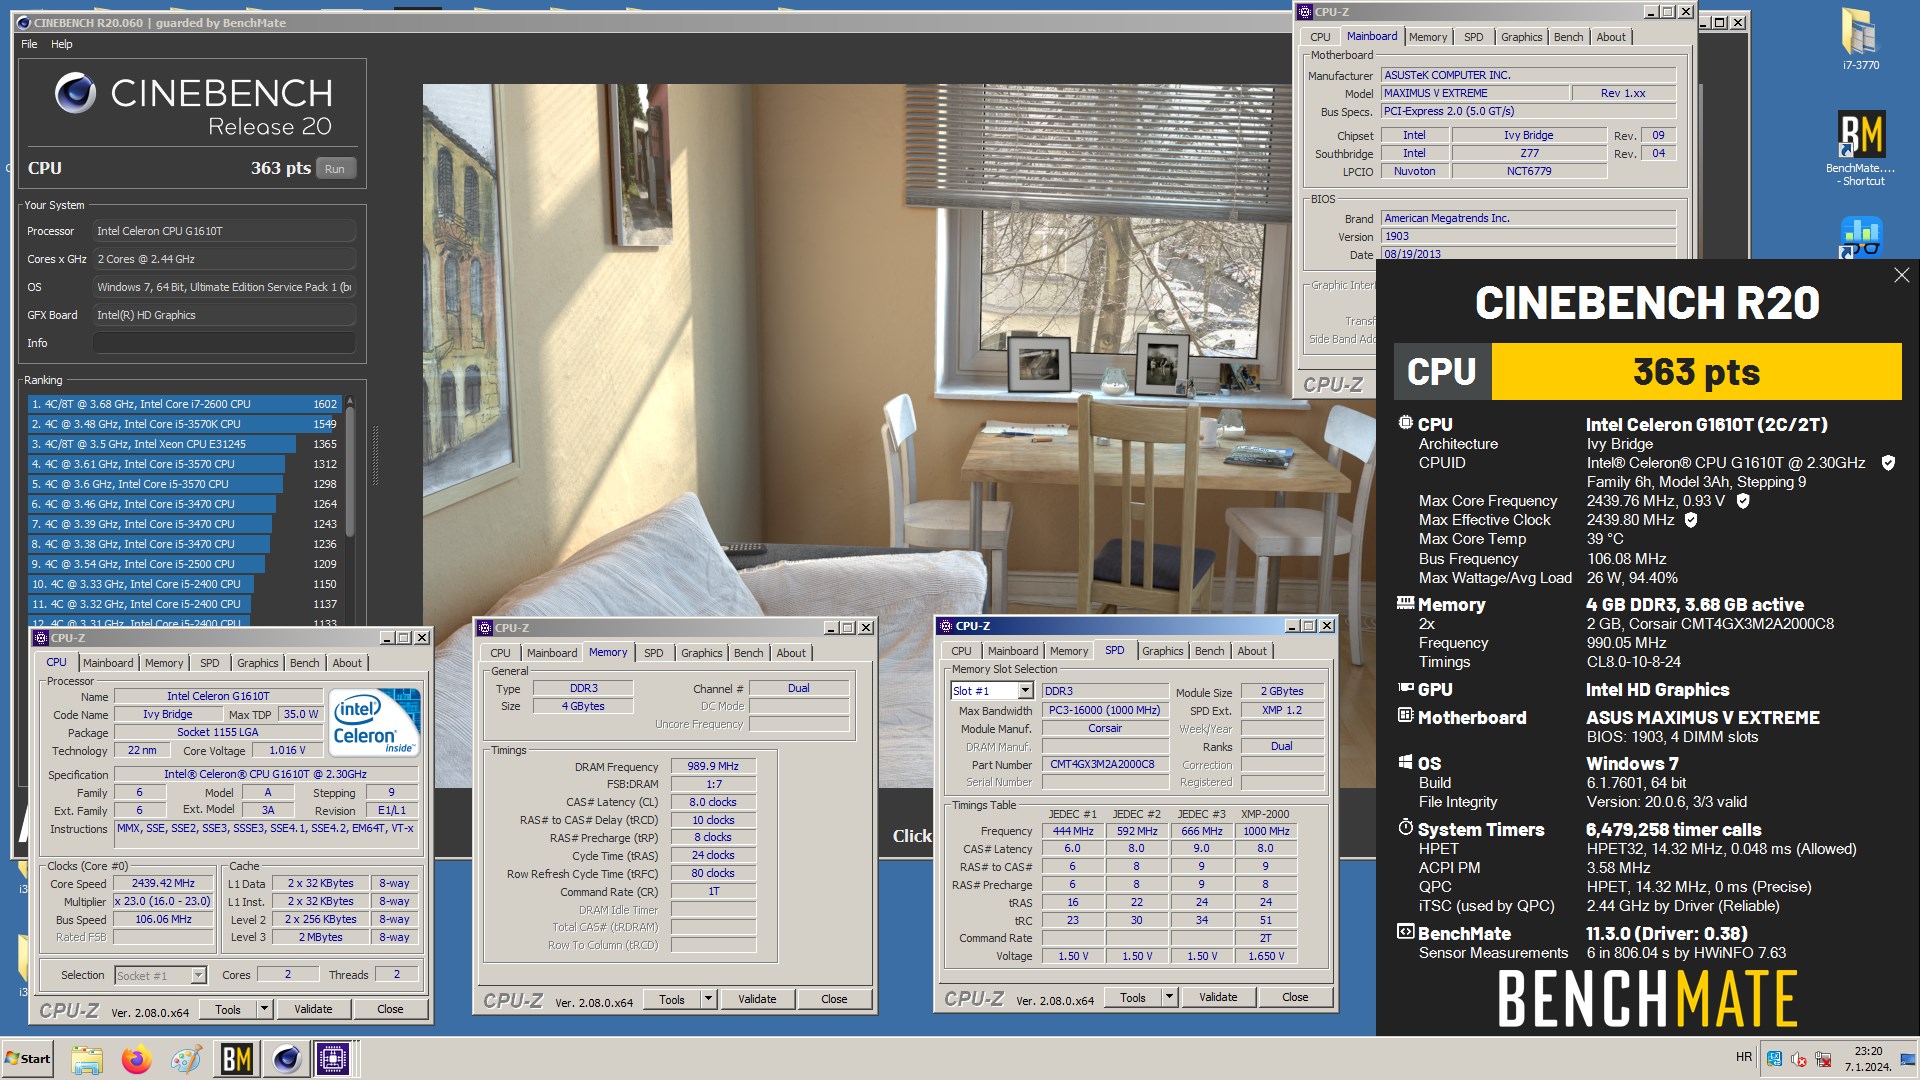Select the i7-3770 desktop folder
This screenshot has height=1080, width=1920.
point(1860,40)
